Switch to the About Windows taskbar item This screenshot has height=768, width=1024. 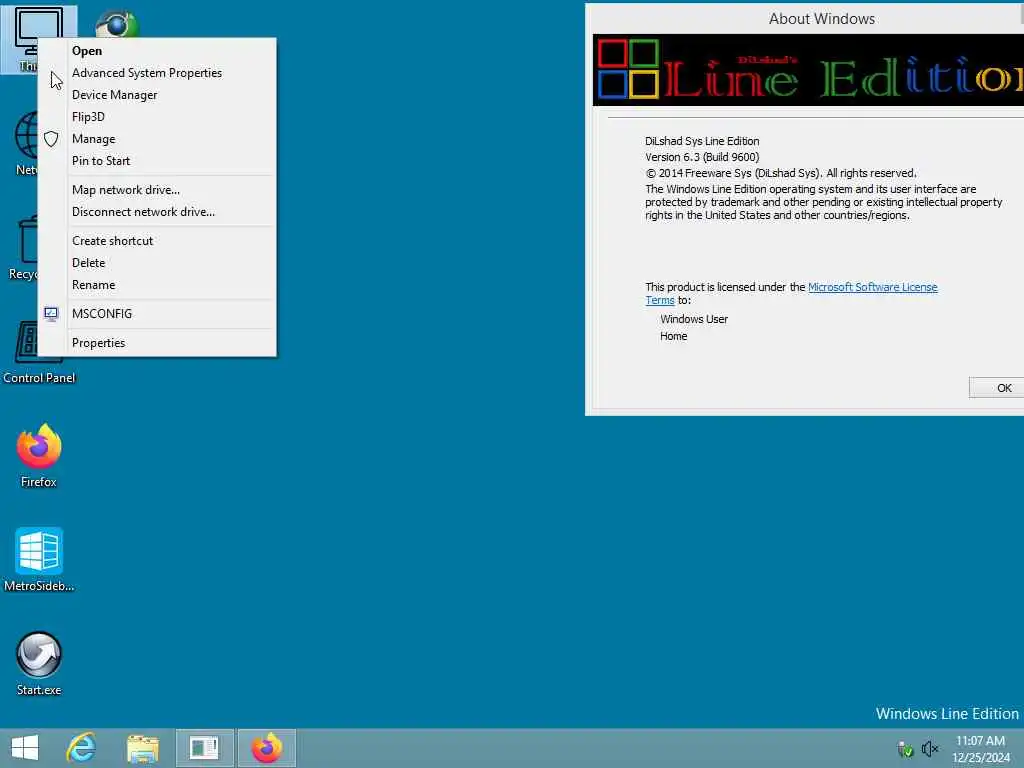coord(204,748)
